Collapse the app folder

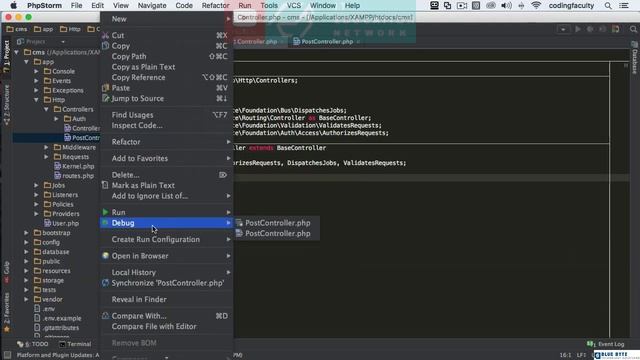point(27,62)
